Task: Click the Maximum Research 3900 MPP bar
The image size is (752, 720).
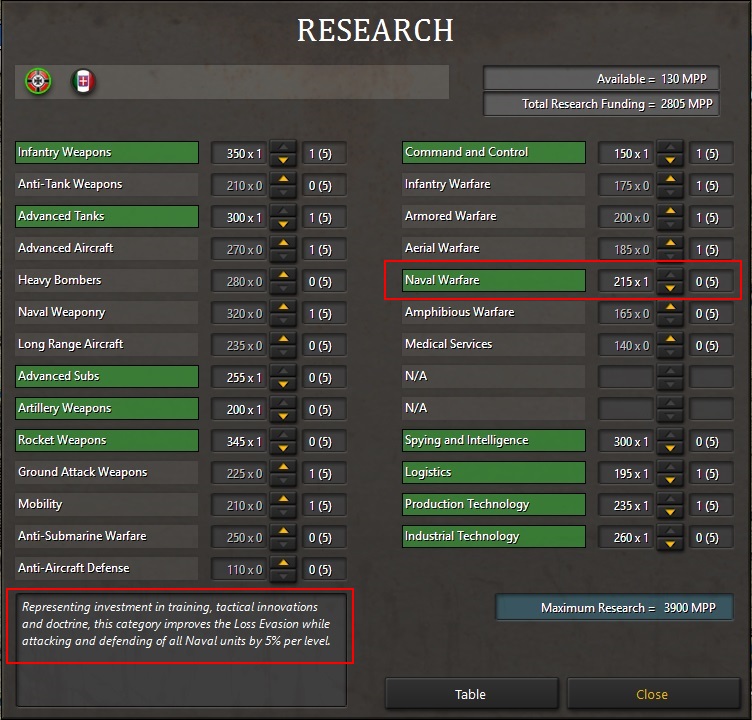Action: tap(614, 608)
